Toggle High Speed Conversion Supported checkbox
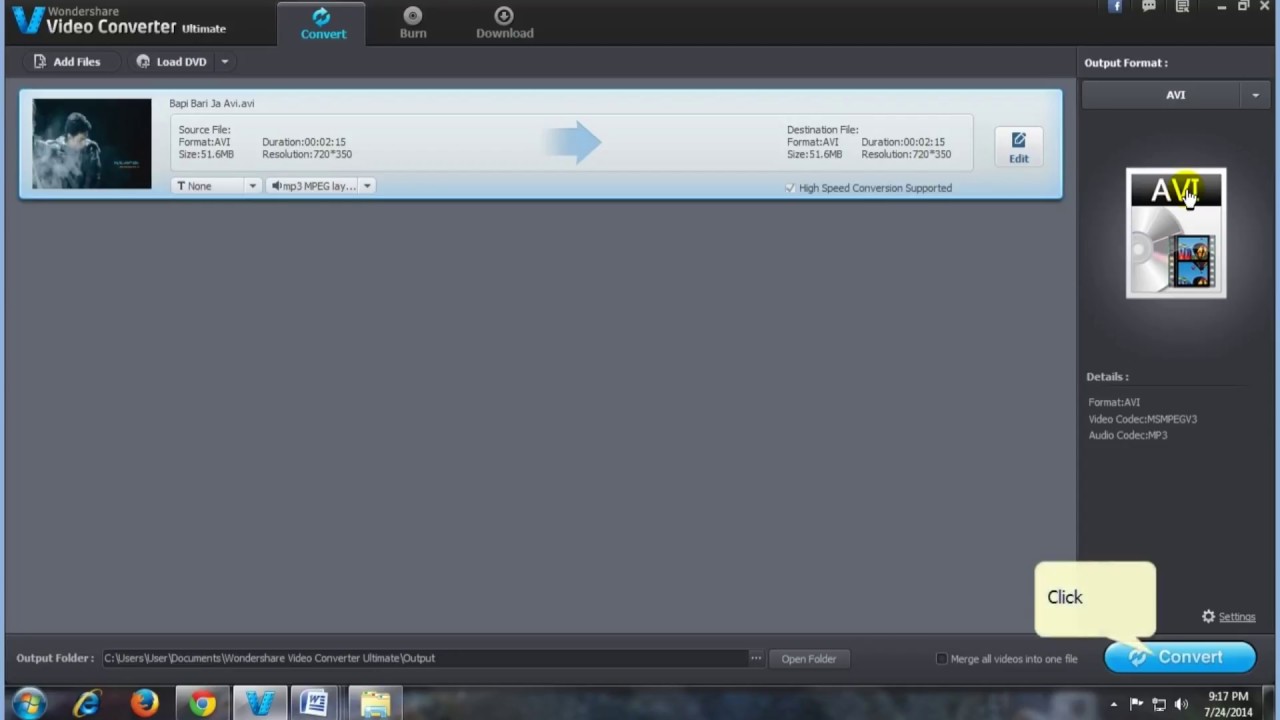Viewport: 1280px width, 720px height. 790,188
